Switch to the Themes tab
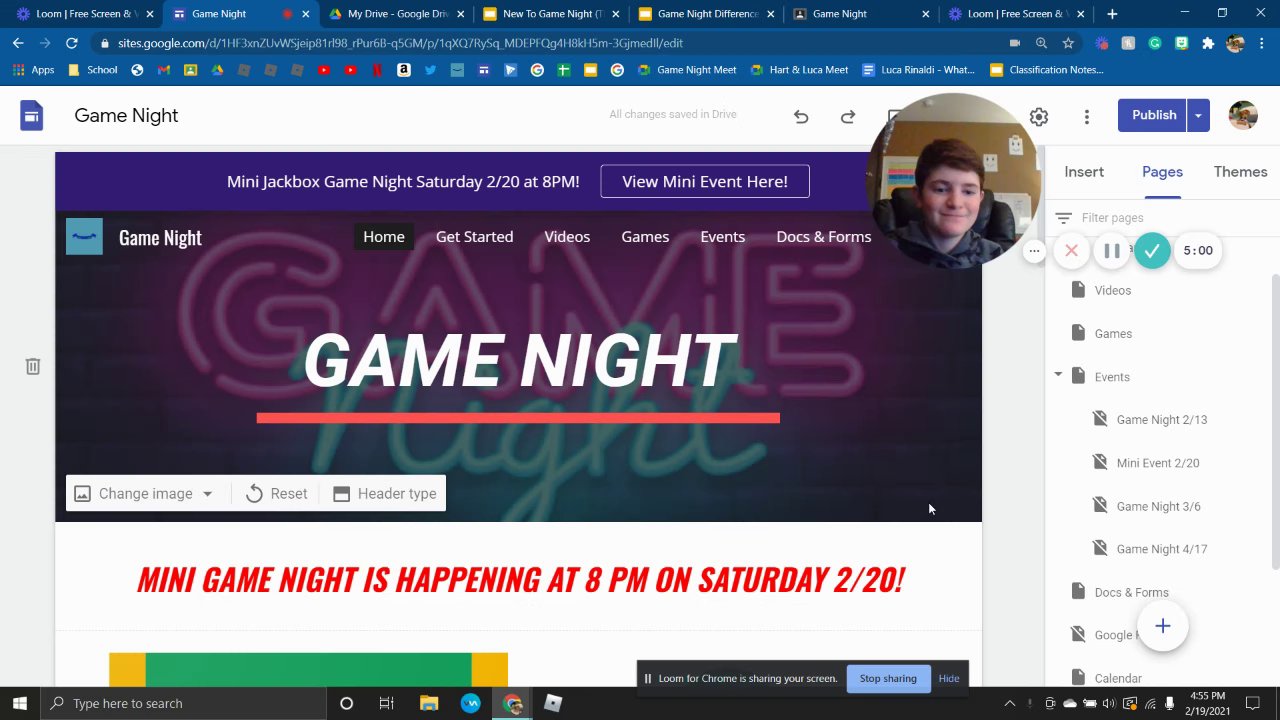The height and width of the screenshot is (720, 1280). [1240, 172]
